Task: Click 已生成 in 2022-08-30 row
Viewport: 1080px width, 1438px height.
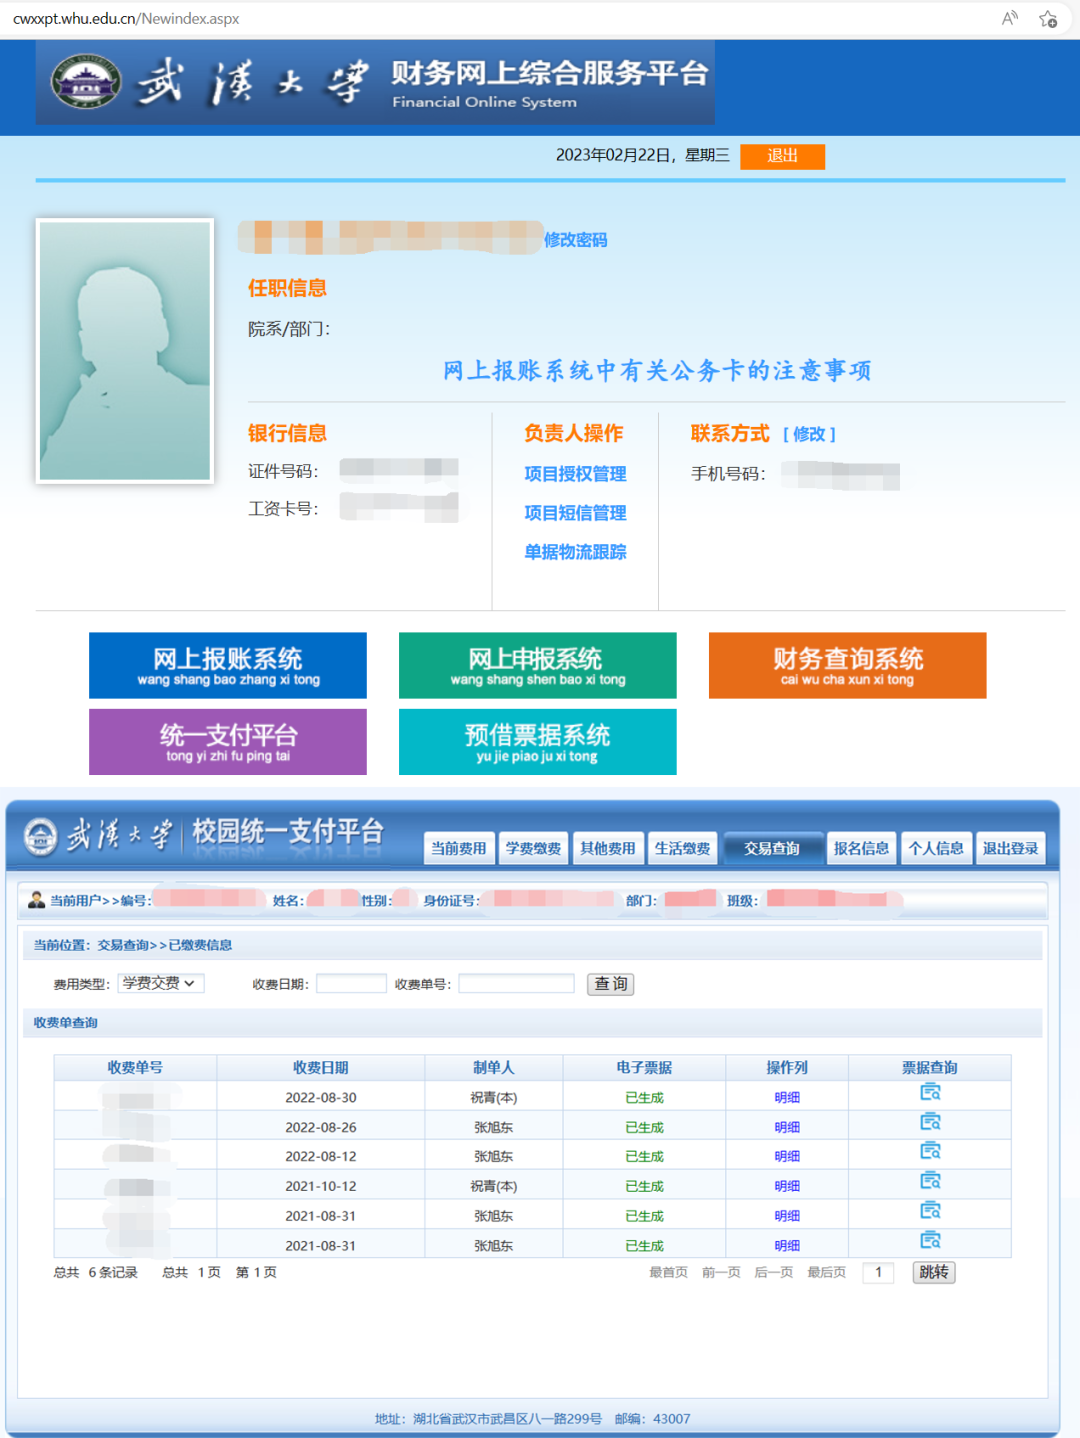Action: coord(644,1097)
